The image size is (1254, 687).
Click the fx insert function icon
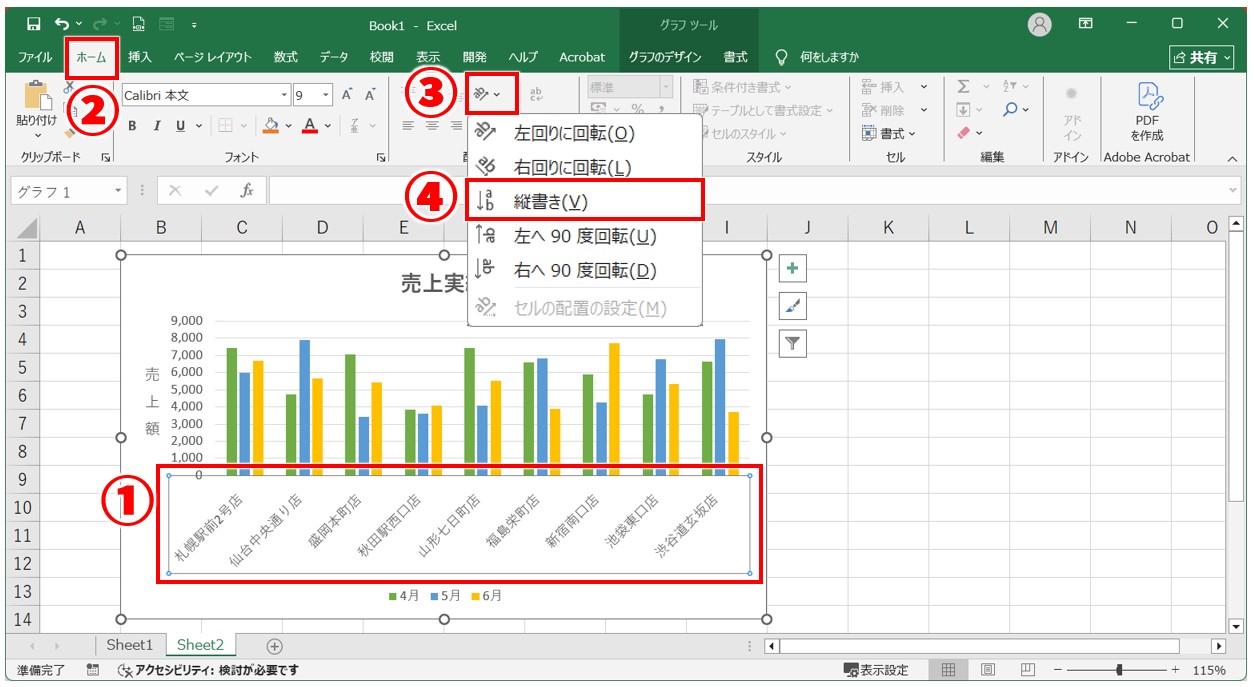pos(247,191)
